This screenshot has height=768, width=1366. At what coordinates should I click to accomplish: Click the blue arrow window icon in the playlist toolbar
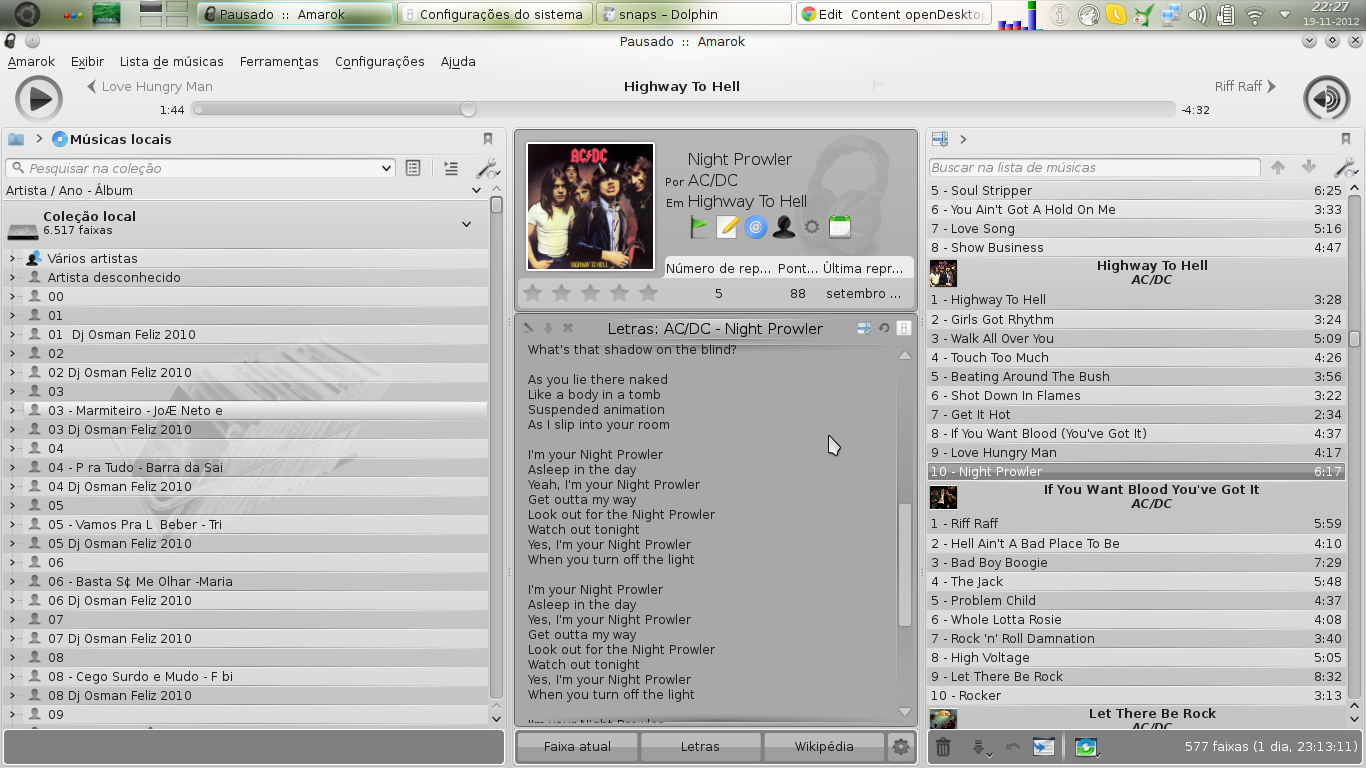click(1044, 746)
